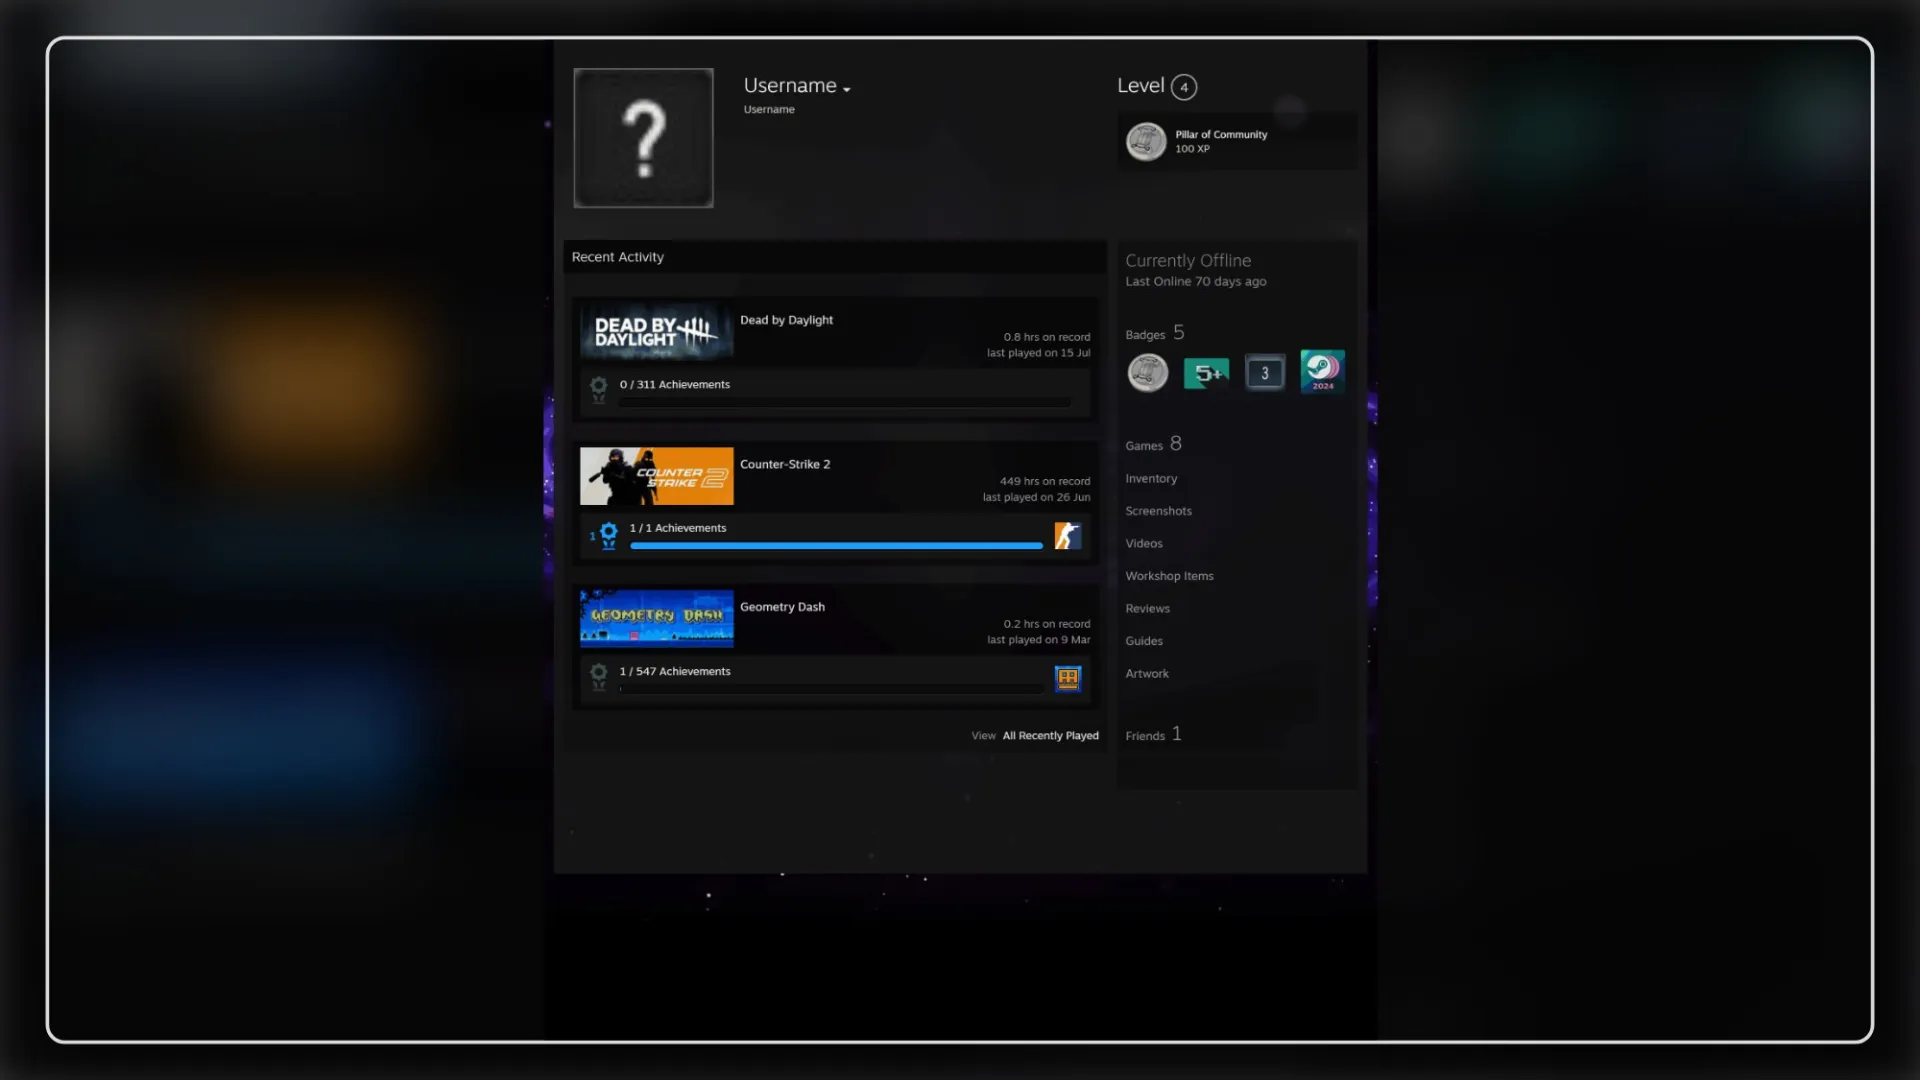Open the Badges 5 heading
The height and width of the screenshot is (1080, 1920).
tap(1155, 333)
